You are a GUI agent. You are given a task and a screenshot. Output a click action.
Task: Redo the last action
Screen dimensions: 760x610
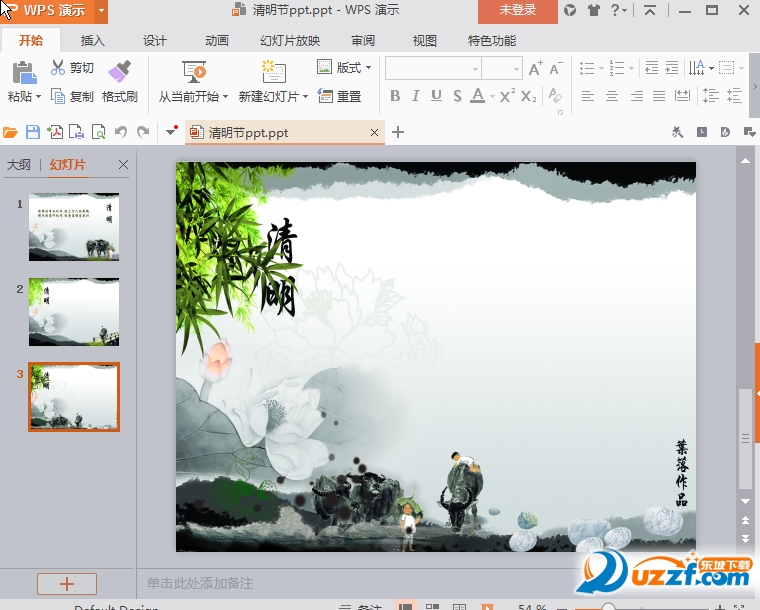tap(143, 132)
